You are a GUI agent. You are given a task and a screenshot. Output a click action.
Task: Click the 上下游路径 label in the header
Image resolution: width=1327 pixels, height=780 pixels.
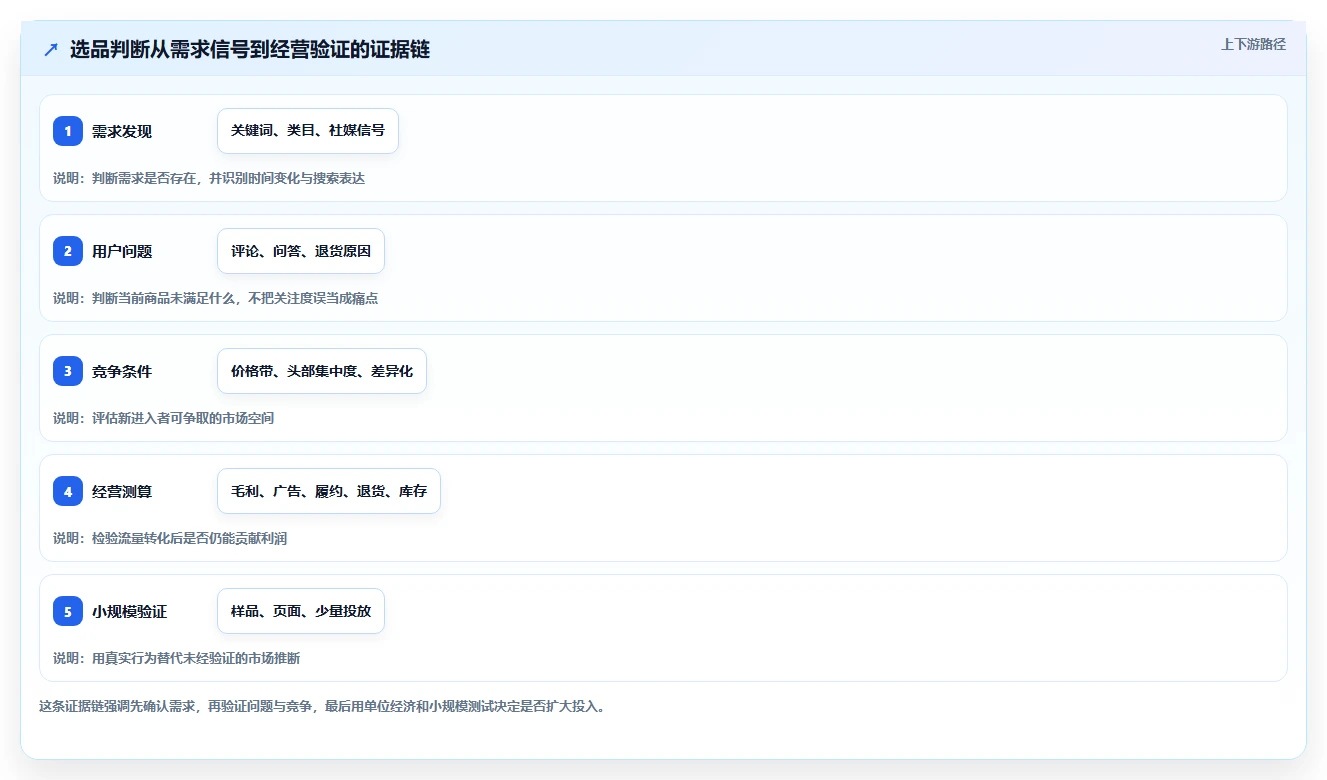point(1253,44)
